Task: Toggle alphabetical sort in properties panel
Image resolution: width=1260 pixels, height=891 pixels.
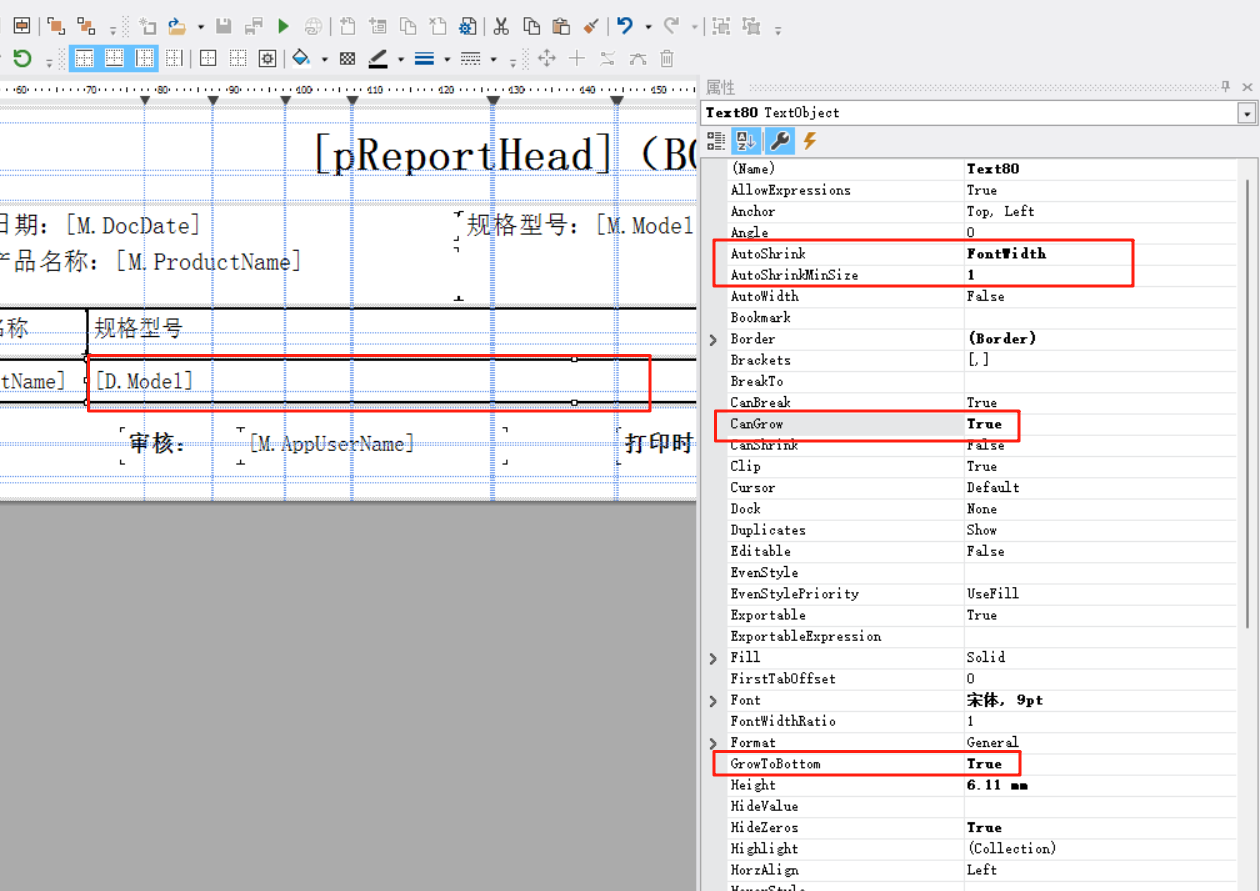Action: (x=746, y=141)
